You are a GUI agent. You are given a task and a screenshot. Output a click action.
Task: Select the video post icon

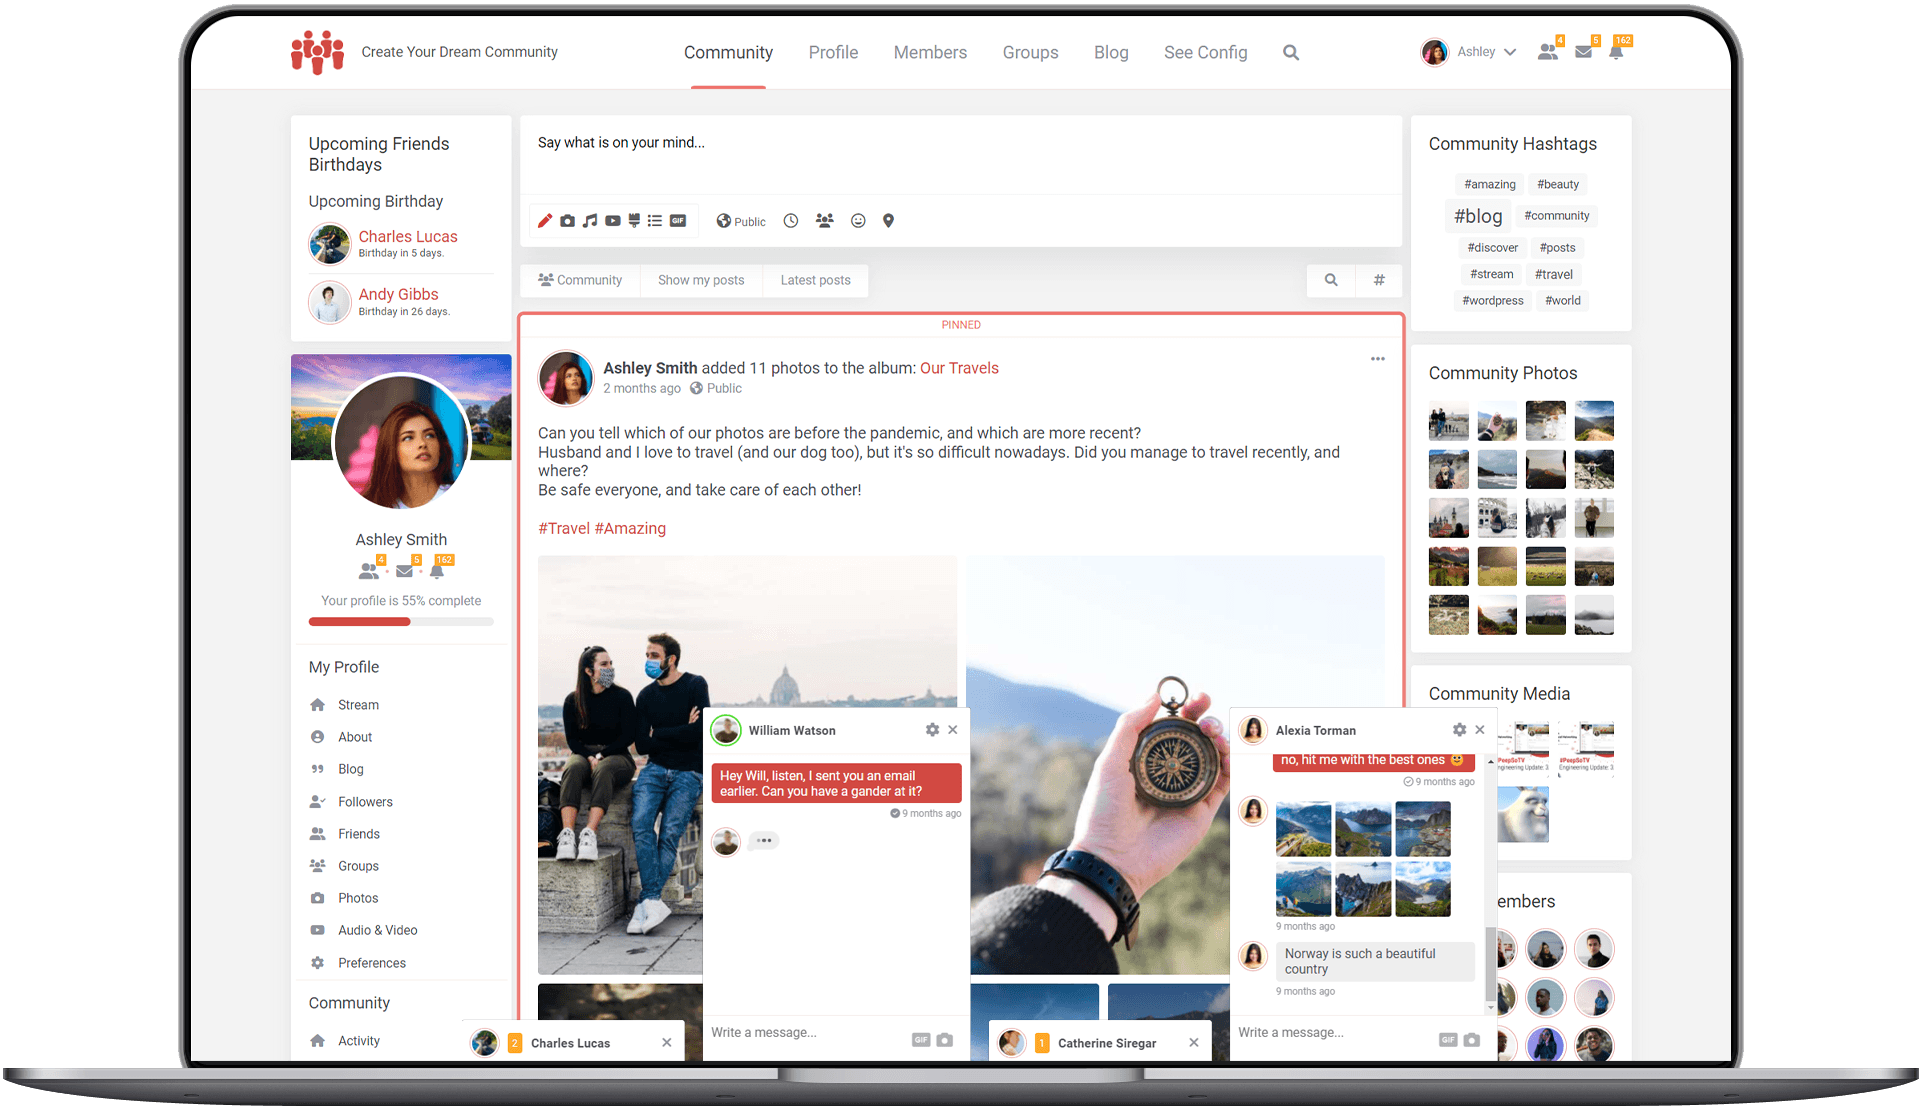pyautogui.click(x=612, y=221)
